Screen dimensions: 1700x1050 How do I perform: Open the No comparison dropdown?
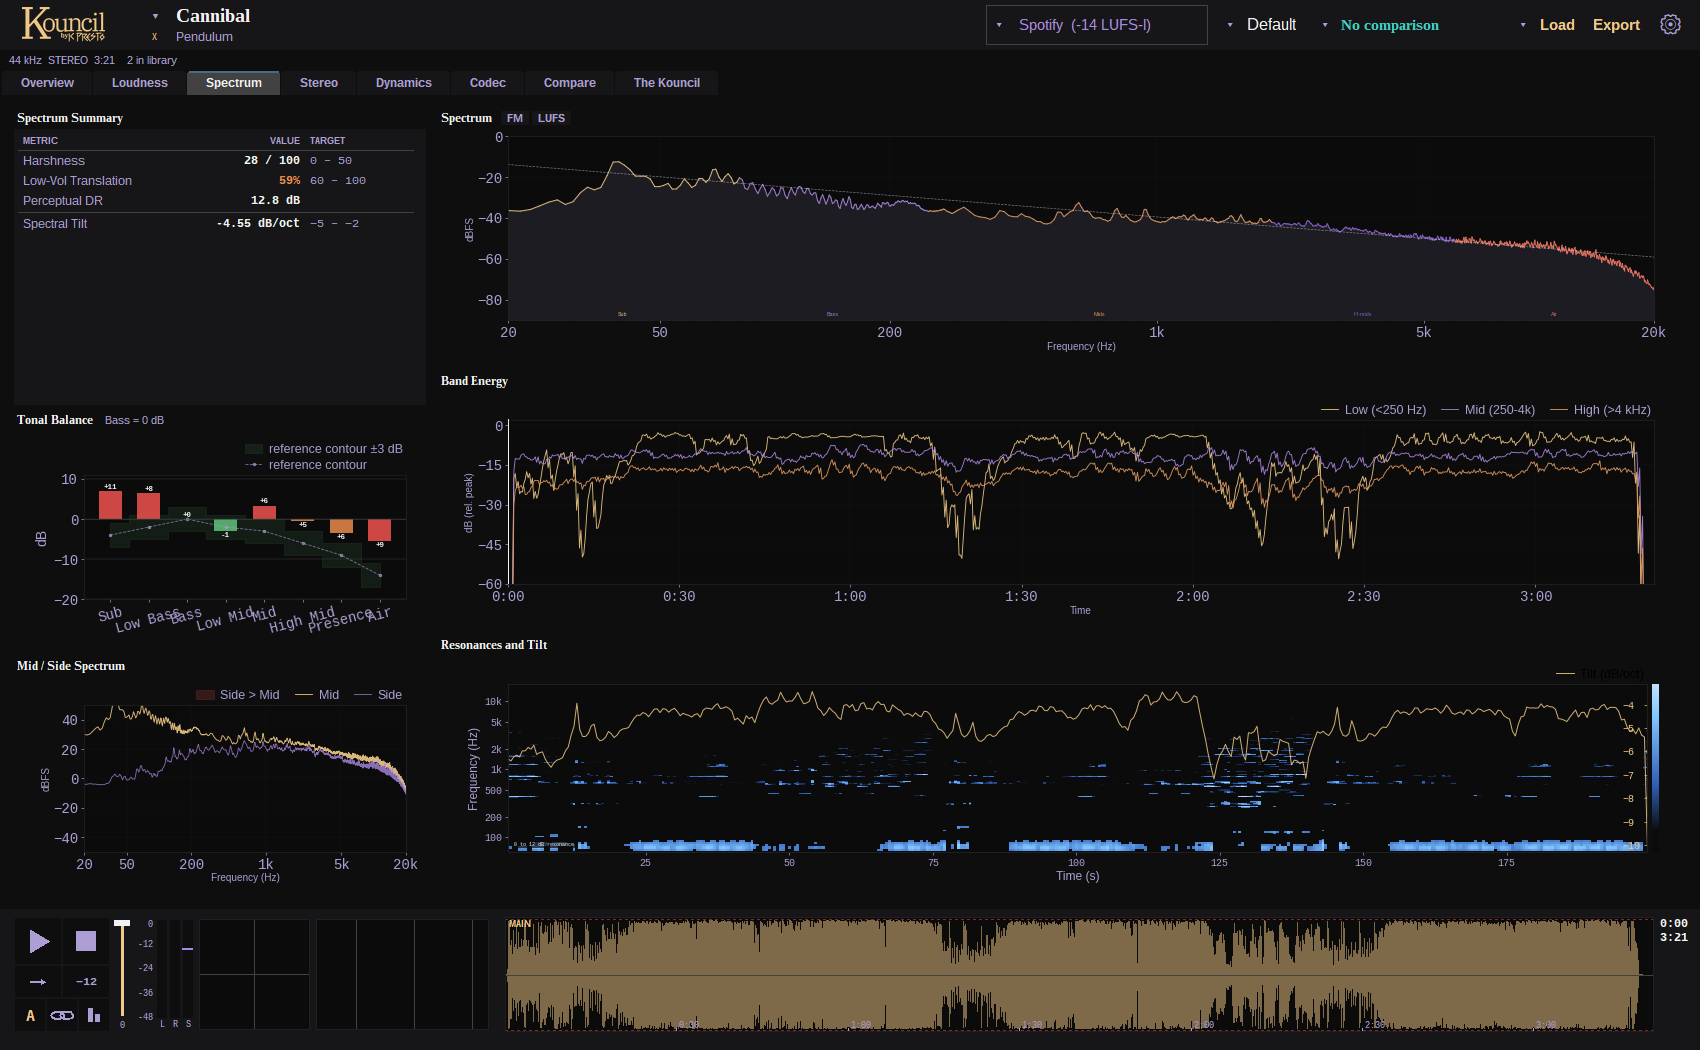pos(1381,25)
